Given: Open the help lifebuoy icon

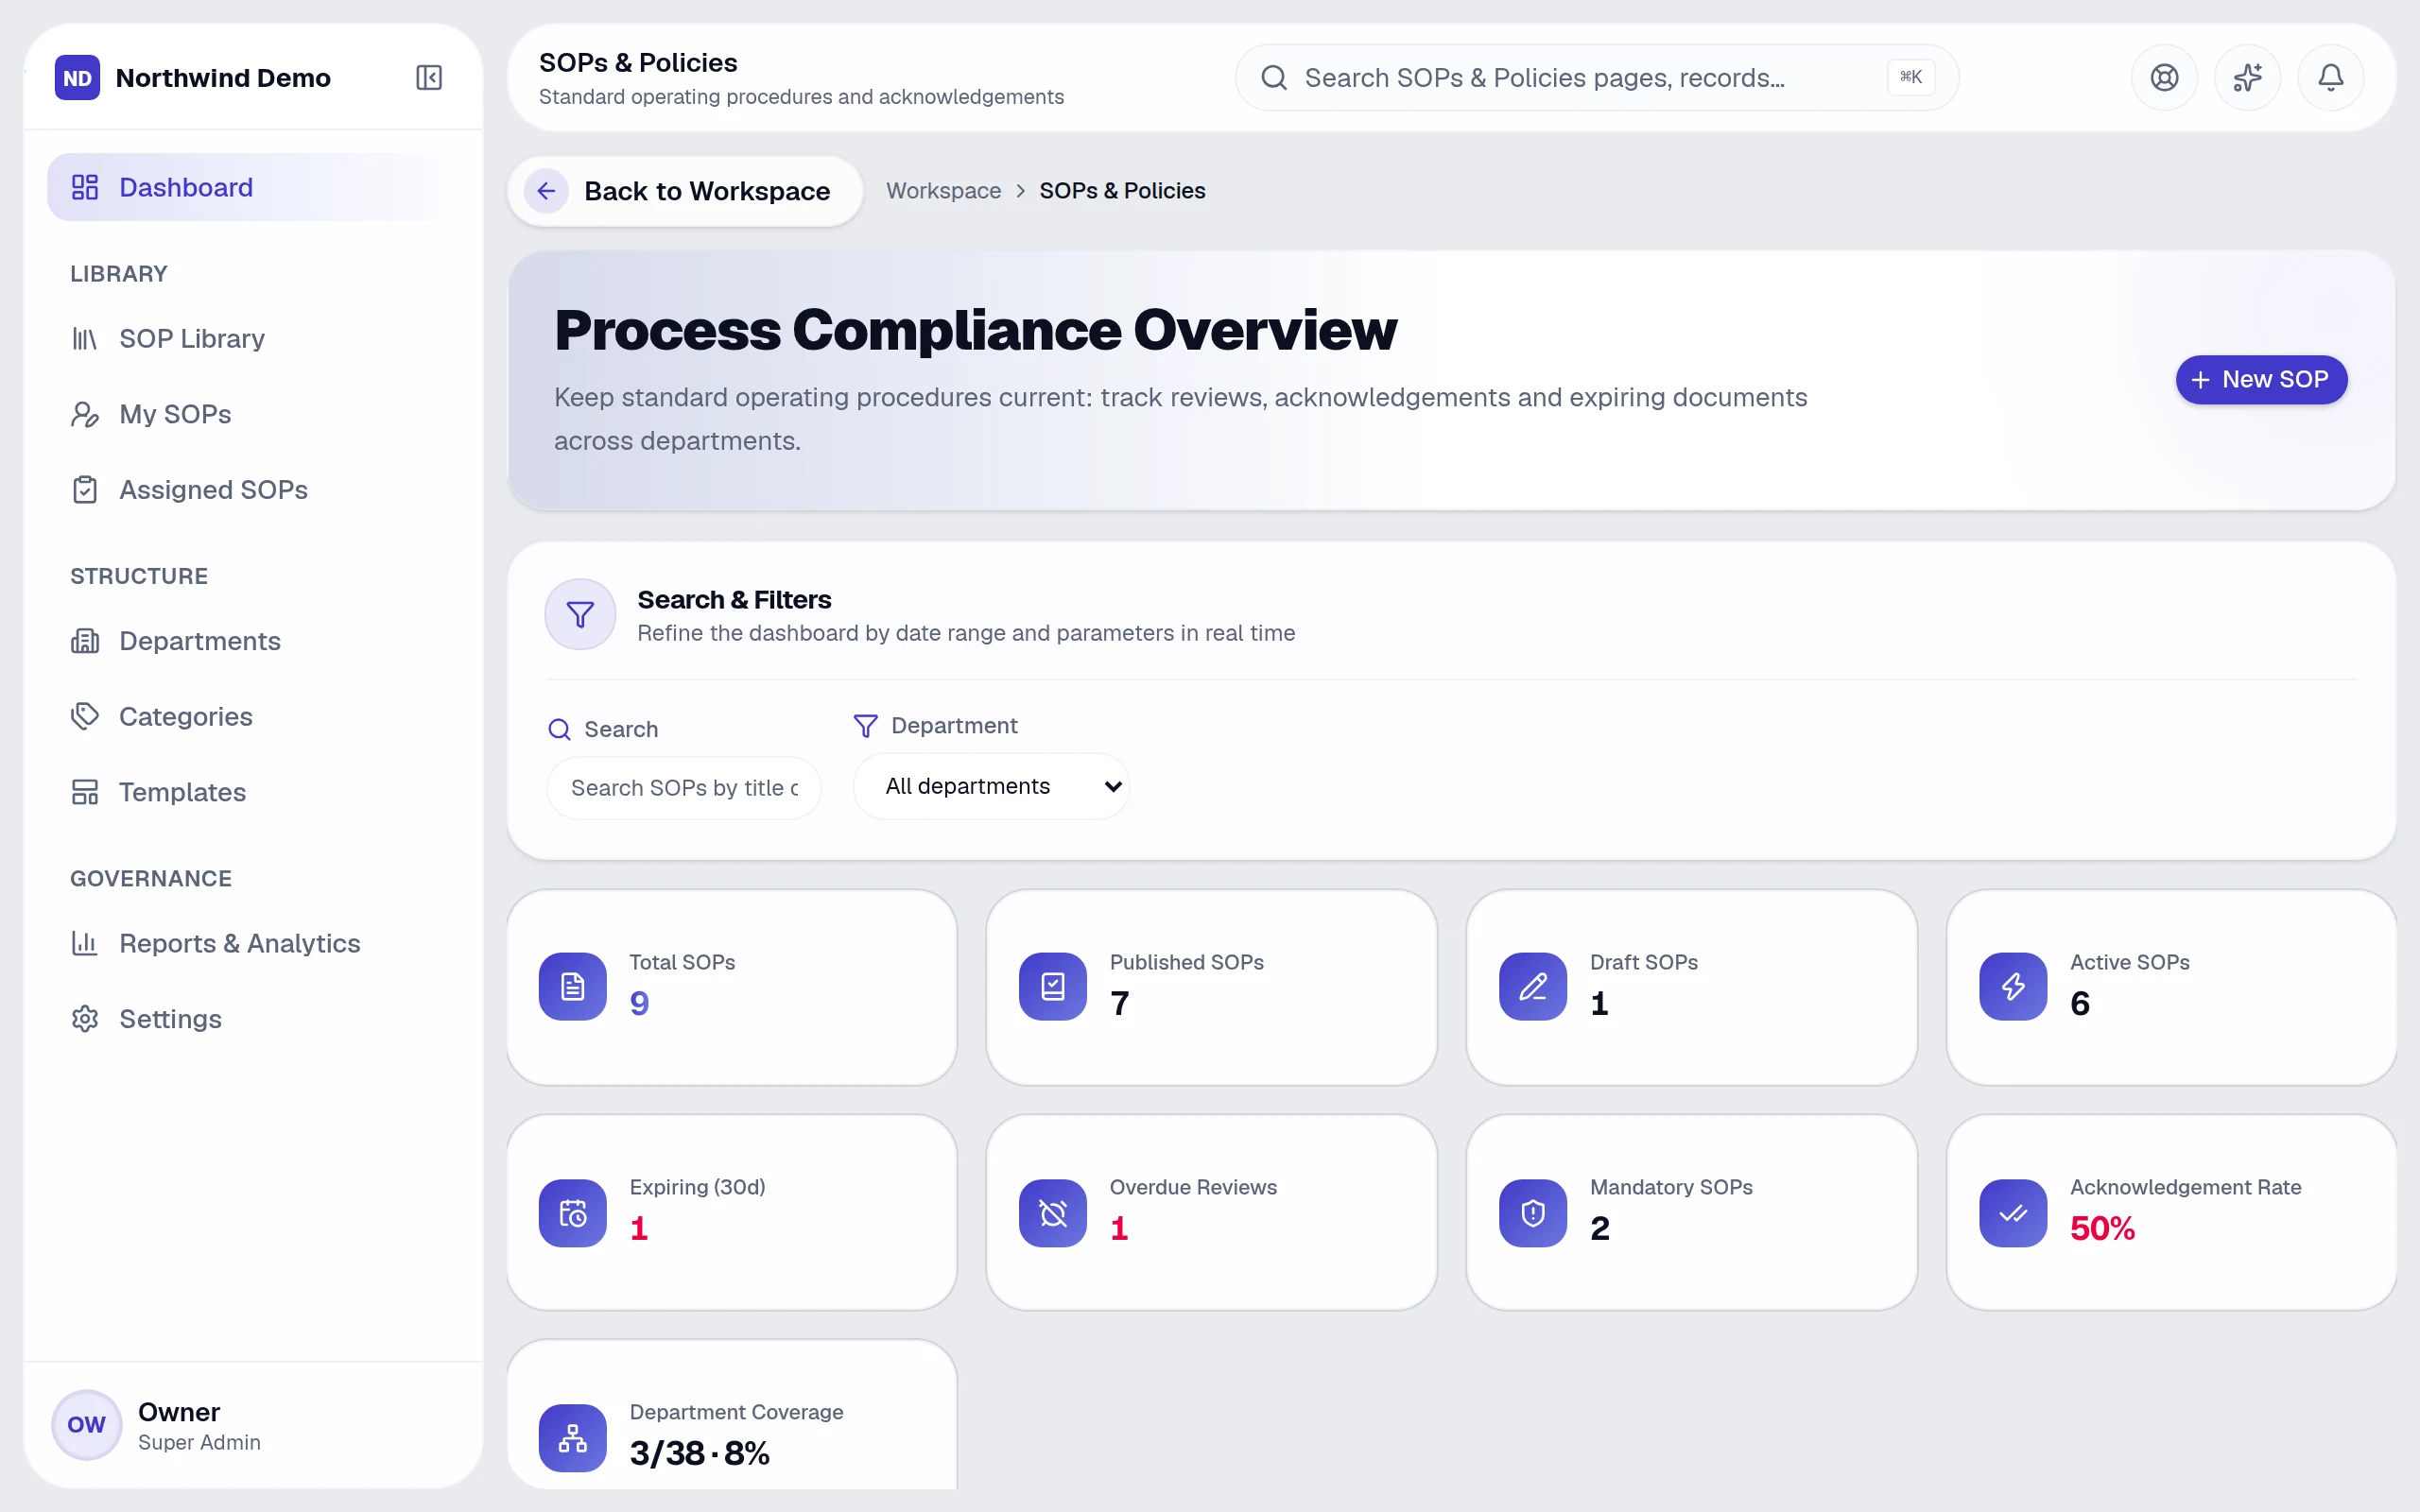Looking at the screenshot, I should [x=2164, y=77].
